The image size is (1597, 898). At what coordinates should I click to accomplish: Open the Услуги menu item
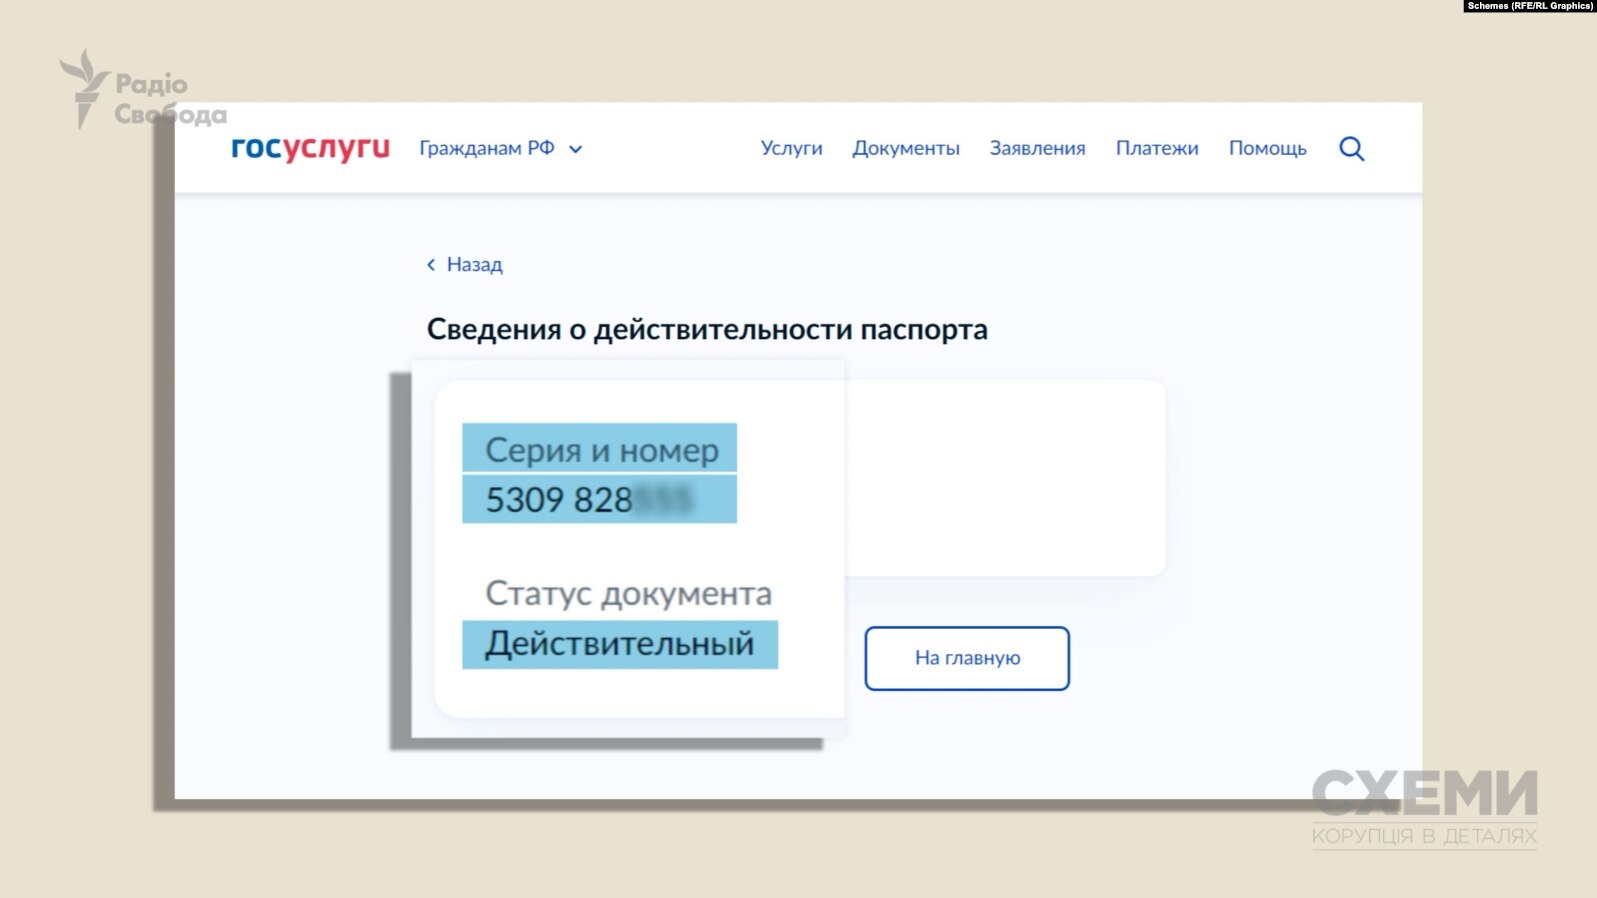pyautogui.click(x=791, y=148)
